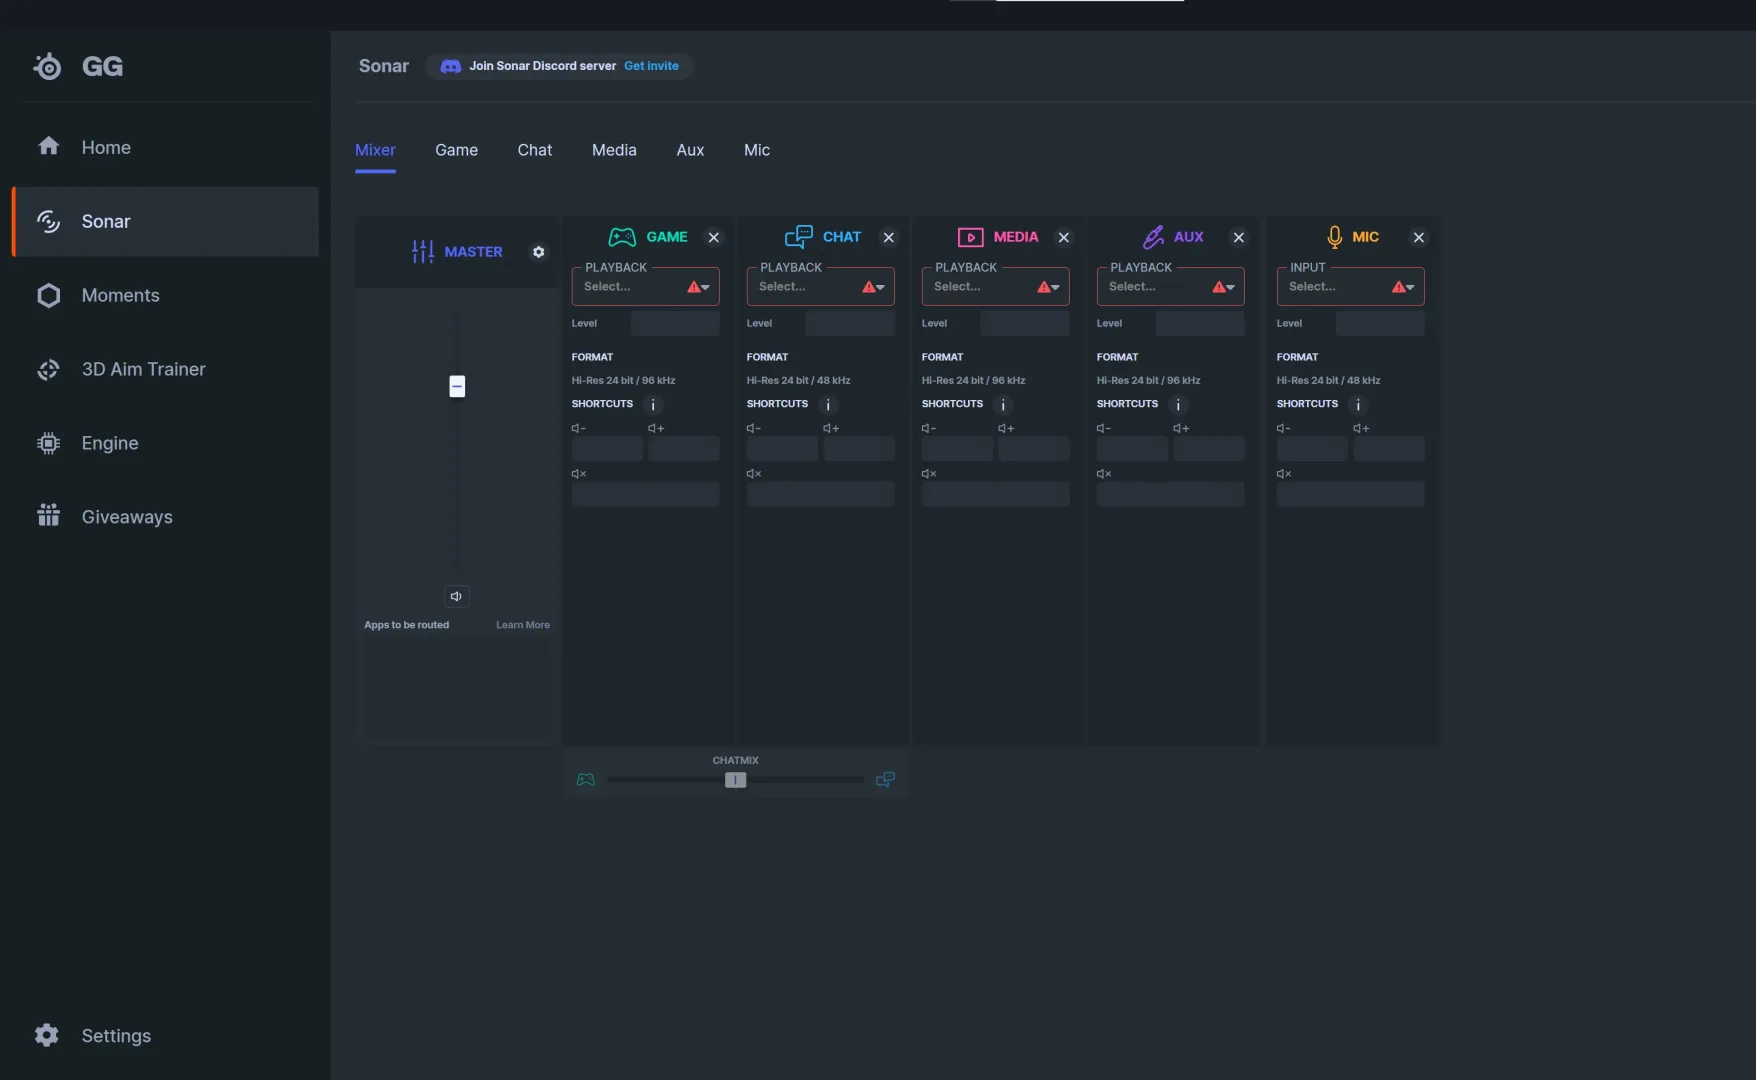Open Aux shortcuts info icon
Screen dimensions: 1756x1080
1178,405
